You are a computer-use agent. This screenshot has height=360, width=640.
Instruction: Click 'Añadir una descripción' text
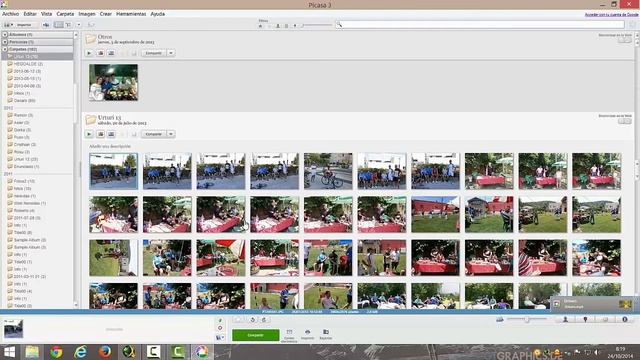[110, 146]
